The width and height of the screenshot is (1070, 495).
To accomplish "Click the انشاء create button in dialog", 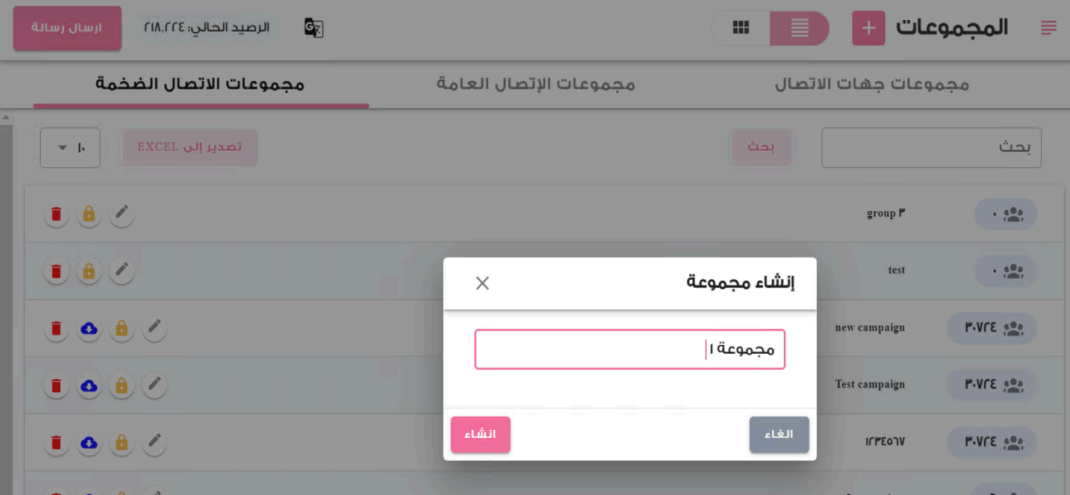I will pos(480,435).
